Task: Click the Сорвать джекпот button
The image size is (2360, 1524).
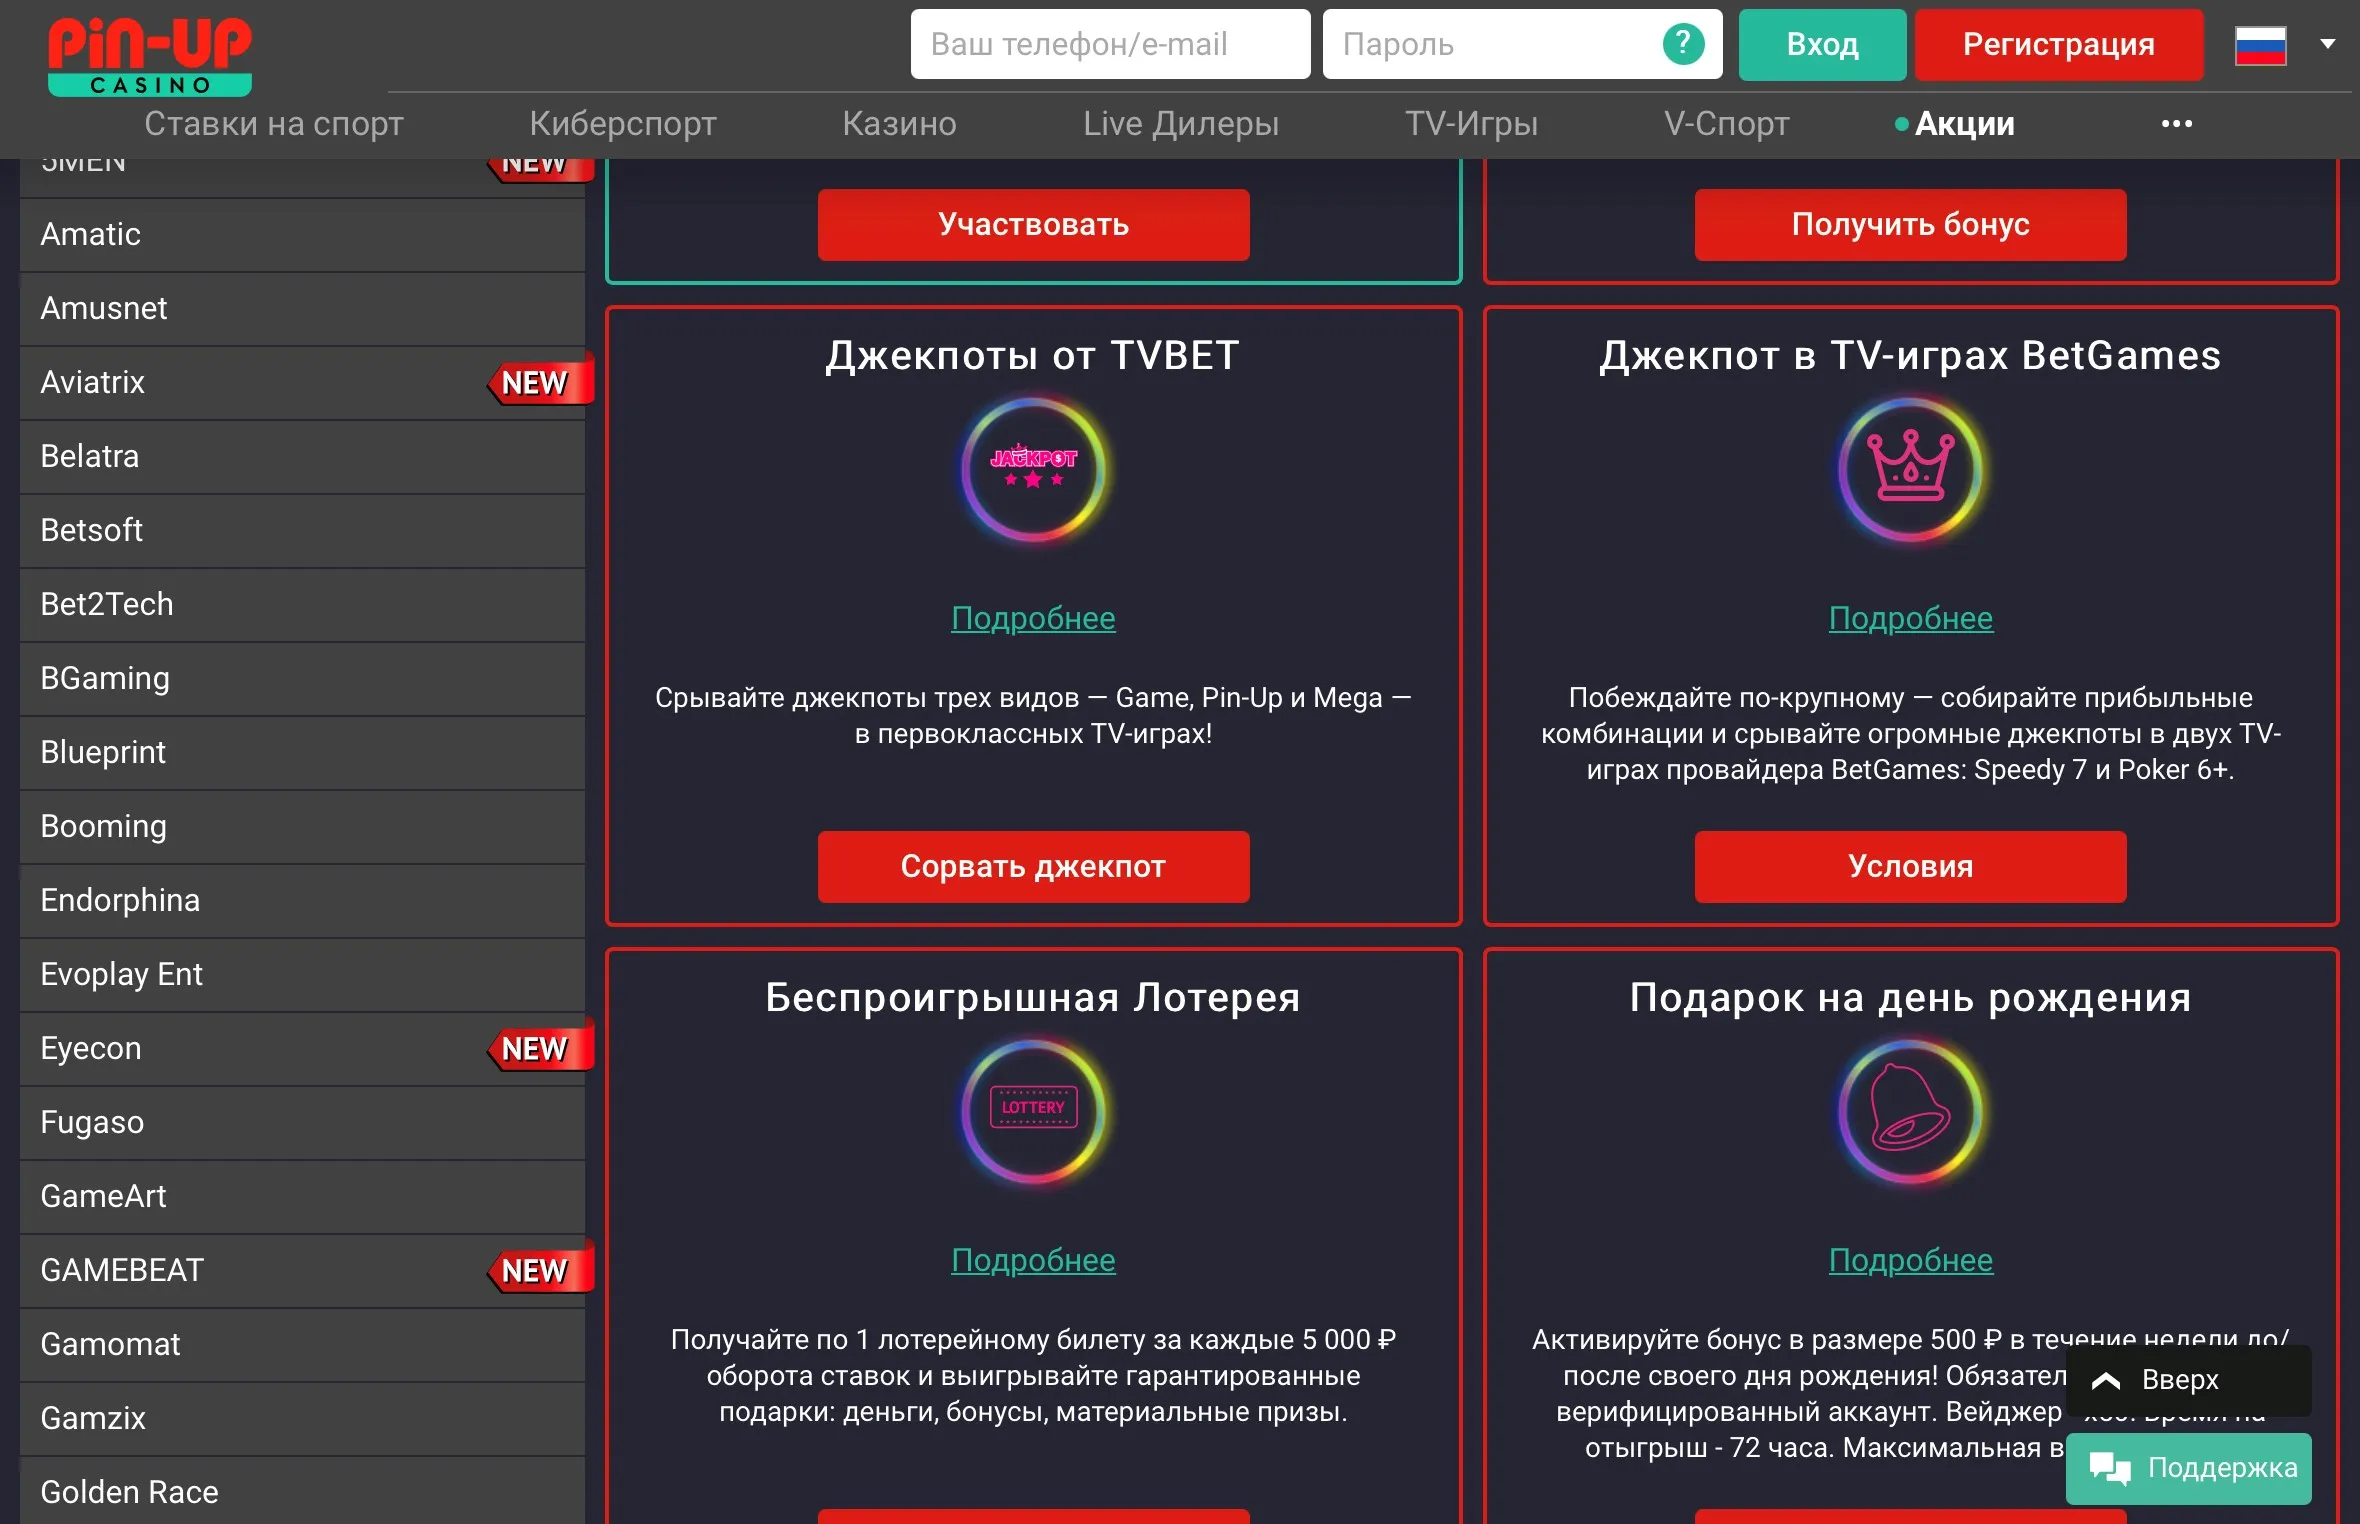Action: tap(1033, 867)
